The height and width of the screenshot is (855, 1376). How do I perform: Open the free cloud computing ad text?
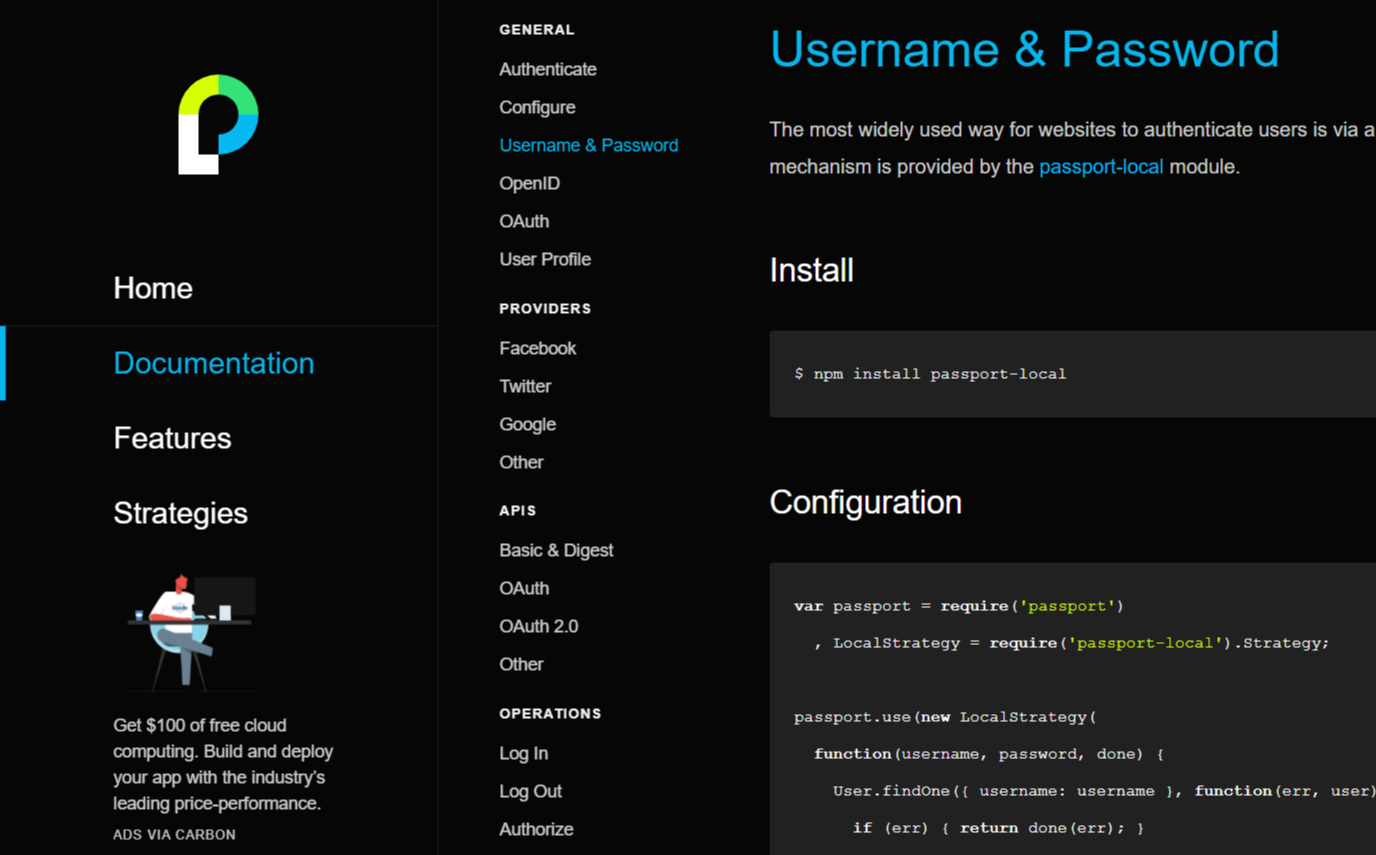click(x=223, y=764)
